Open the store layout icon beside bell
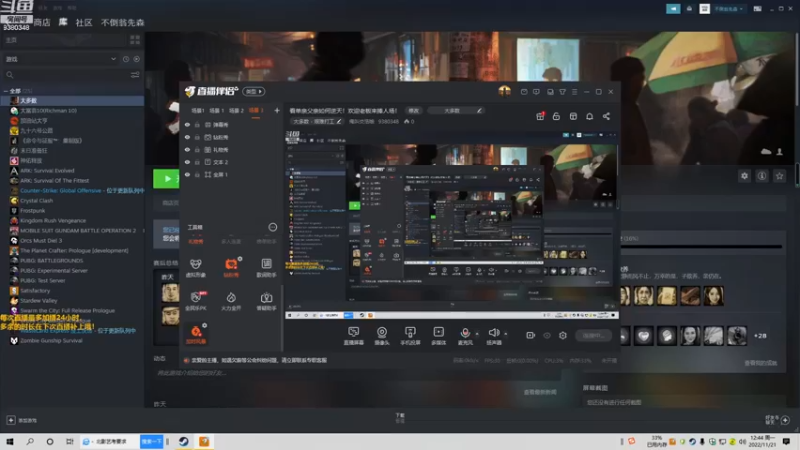Viewport: 800px width, 450px height. coord(573,116)
